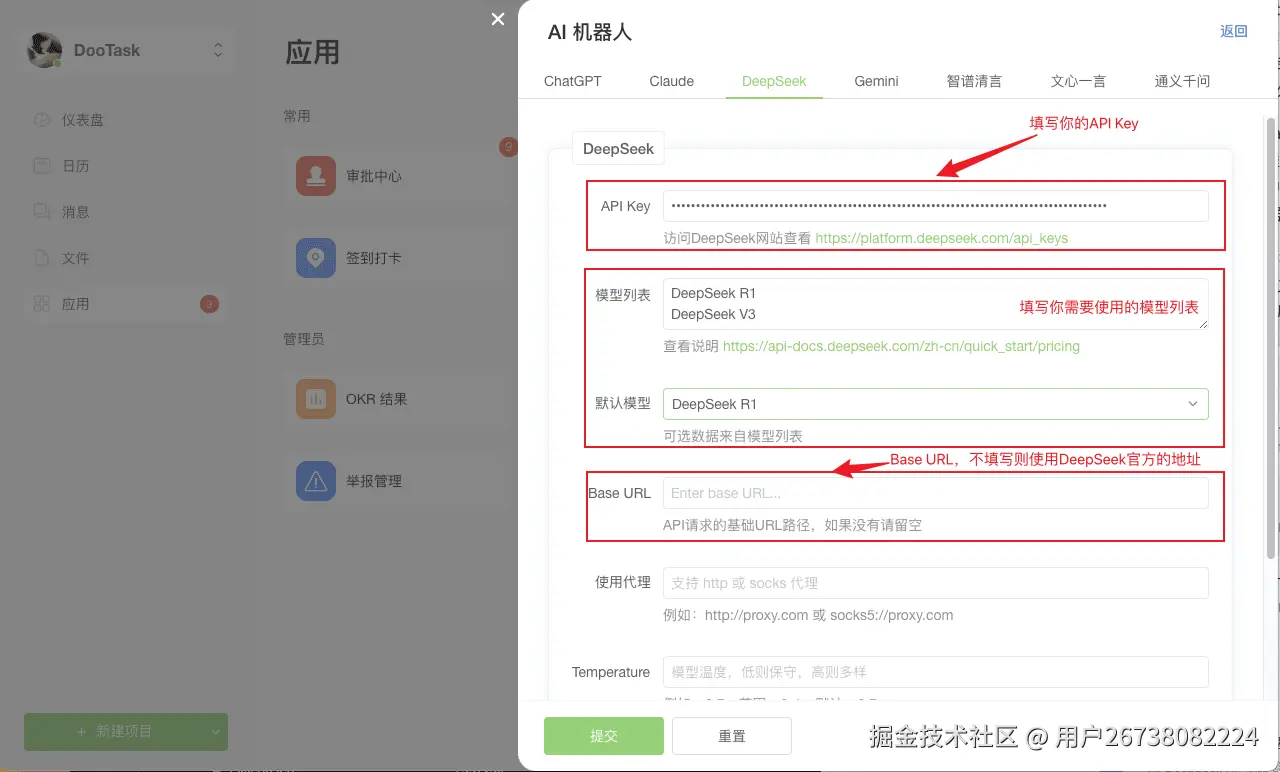Click the DeepSeek V3 line in model list
Image resolution: width=1280 pixels, height=772 pixels.
point(713,314)
